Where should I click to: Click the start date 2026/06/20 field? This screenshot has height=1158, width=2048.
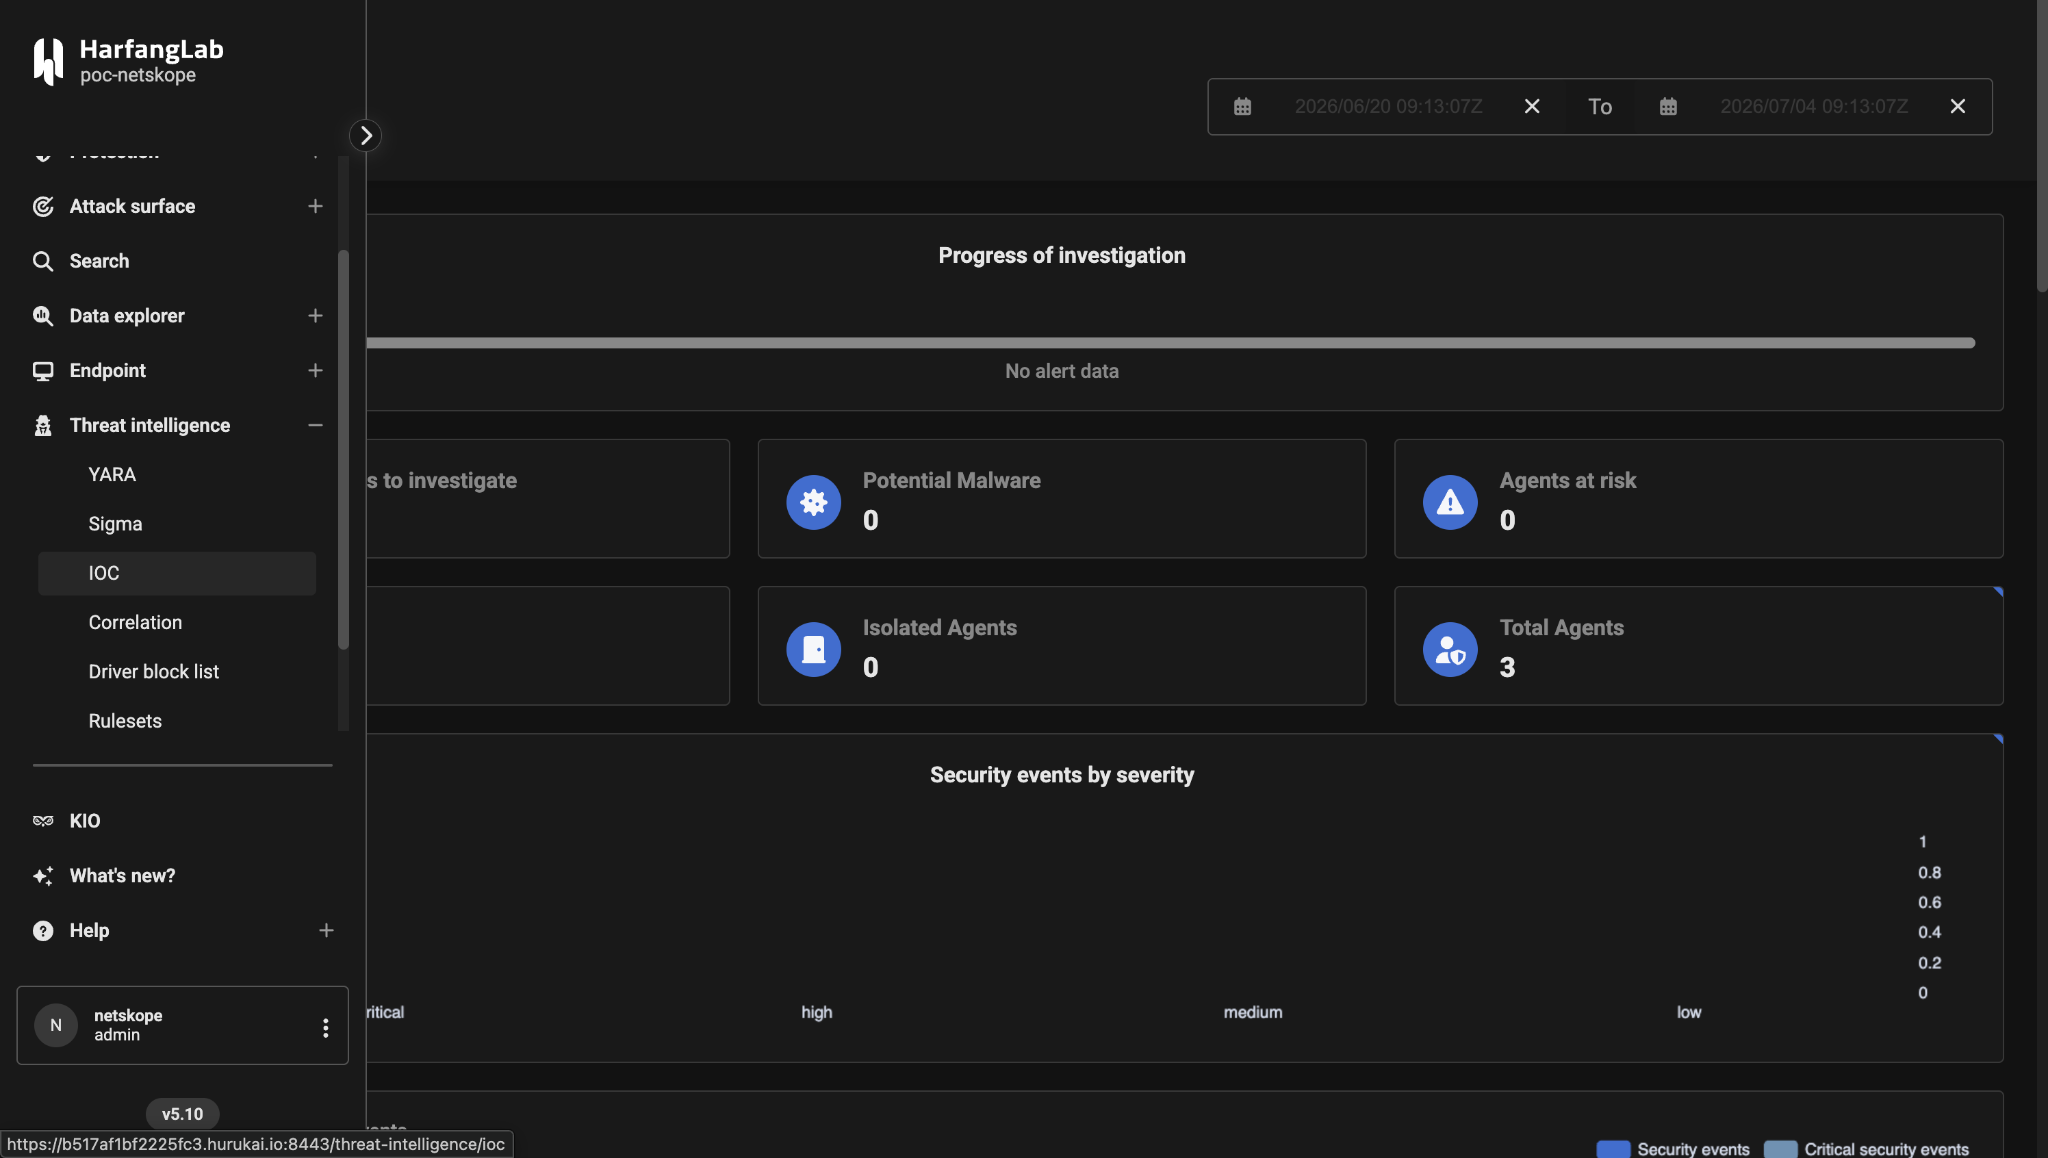coord(1388,106)
